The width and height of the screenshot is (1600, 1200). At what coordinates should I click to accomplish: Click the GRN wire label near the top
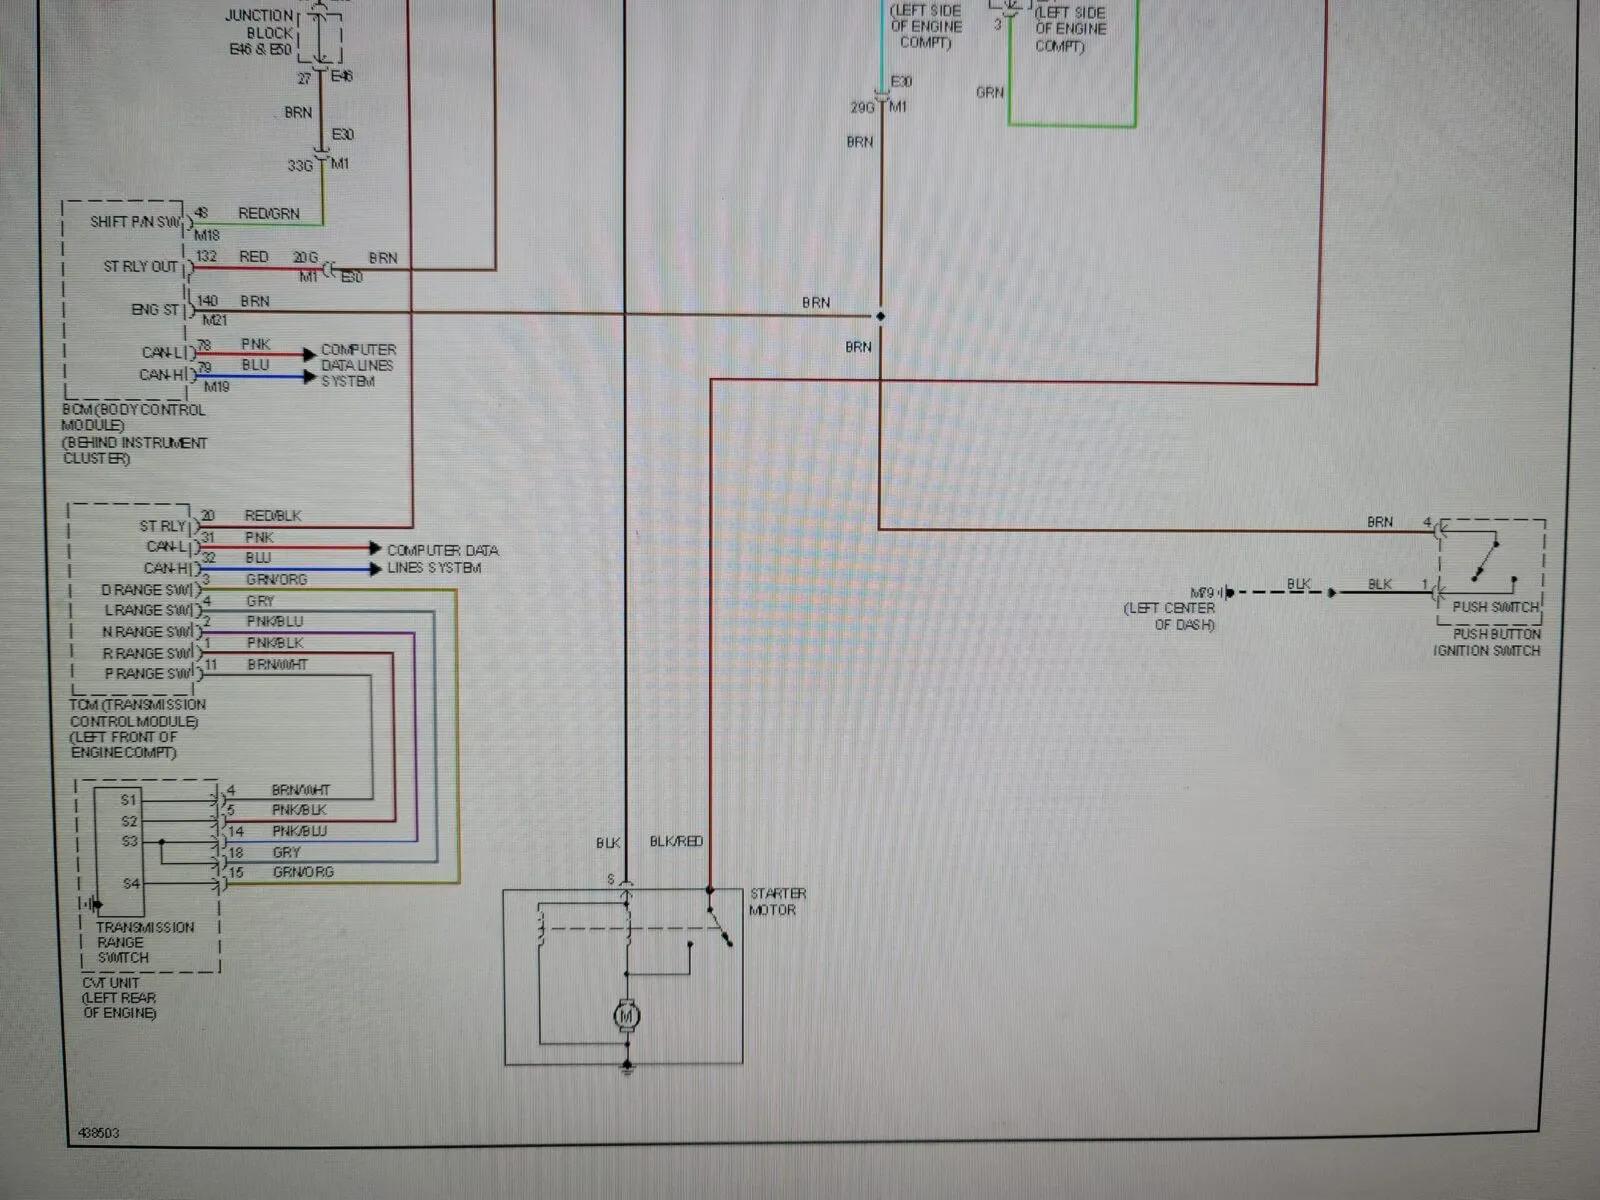(x=989, y=92)
